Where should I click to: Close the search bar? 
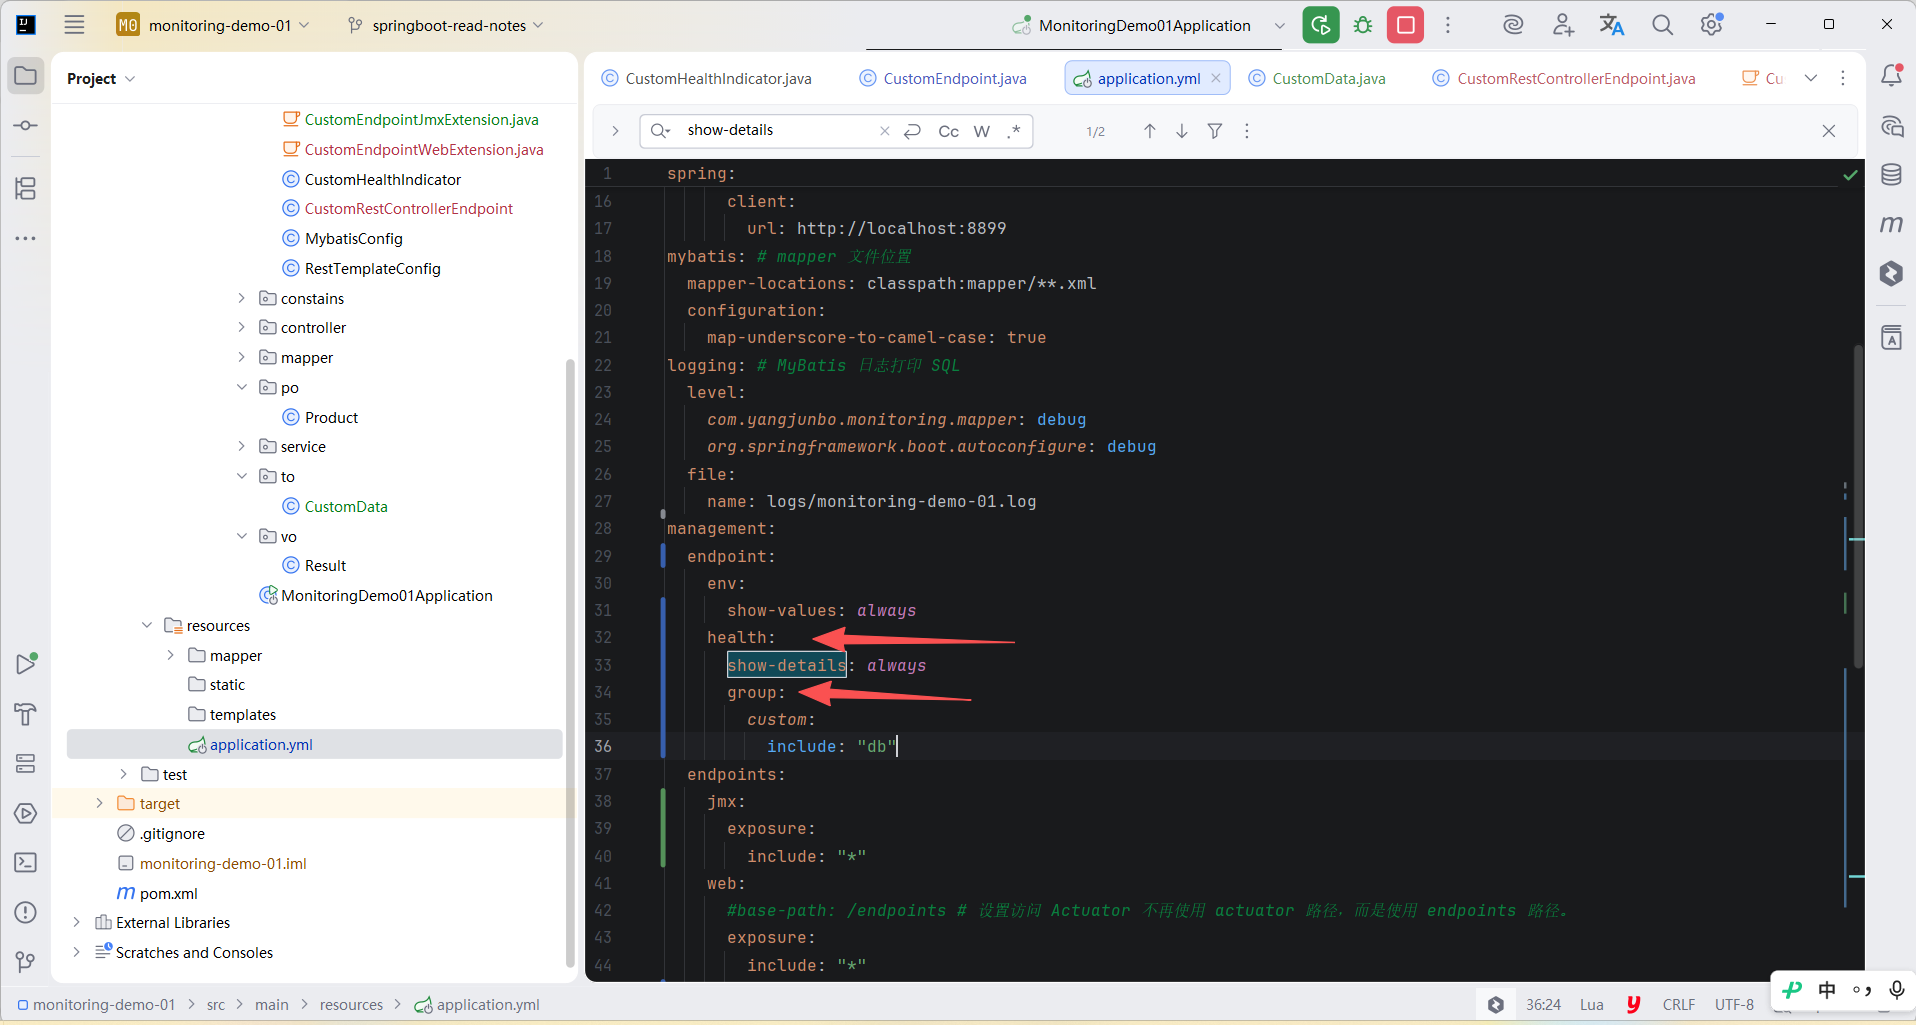point(1829,131)
